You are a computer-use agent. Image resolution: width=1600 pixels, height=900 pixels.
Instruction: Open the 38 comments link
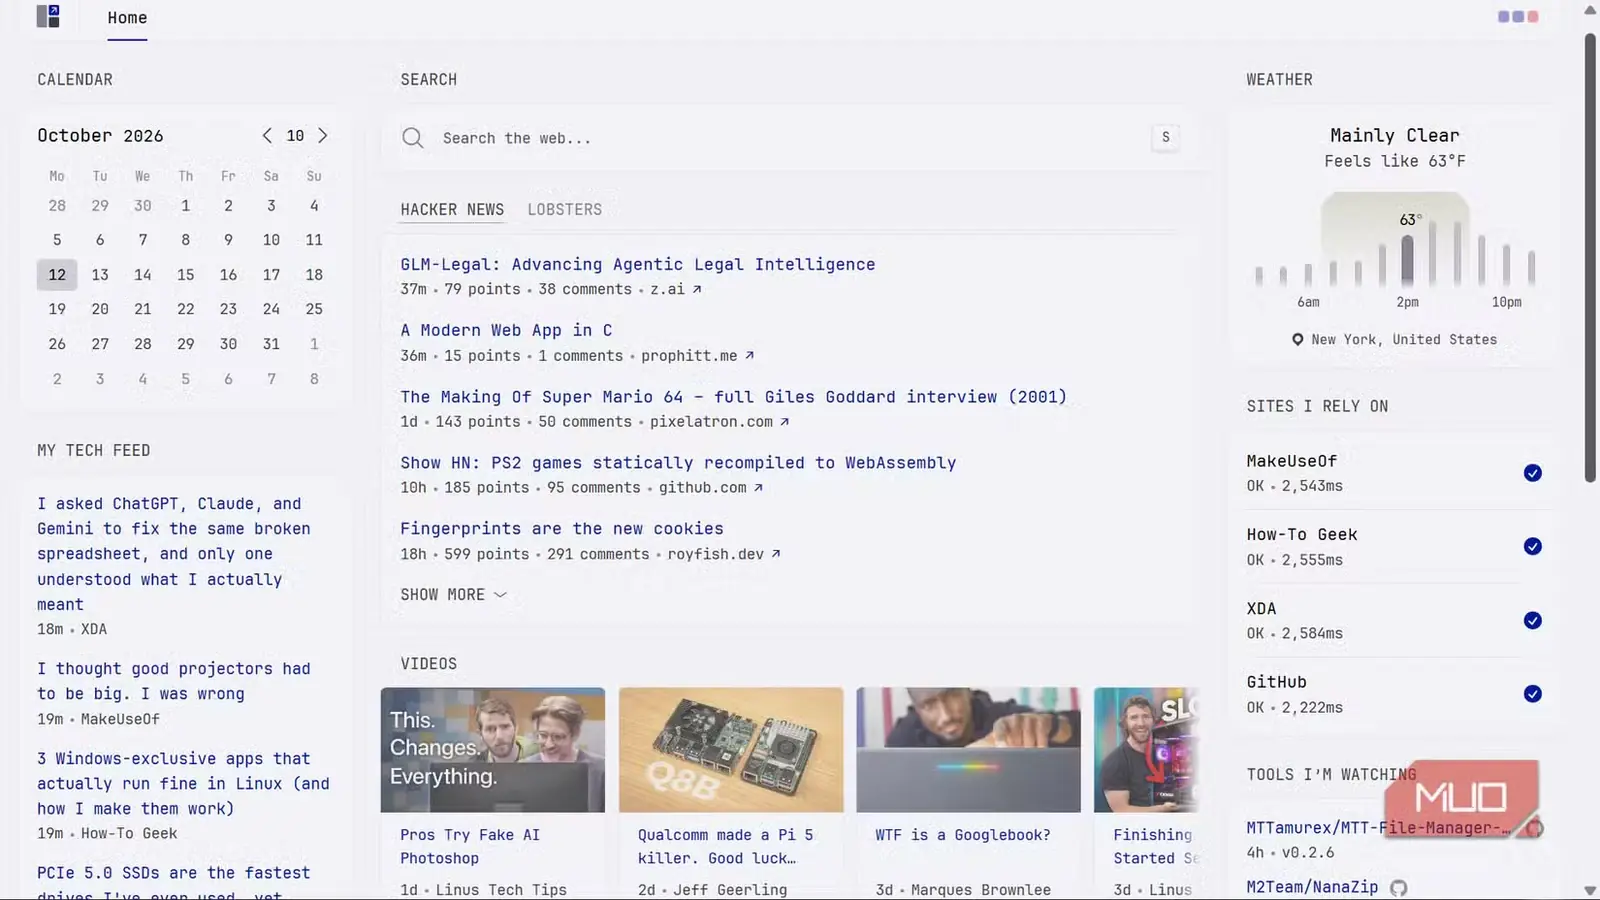[585, 289]
